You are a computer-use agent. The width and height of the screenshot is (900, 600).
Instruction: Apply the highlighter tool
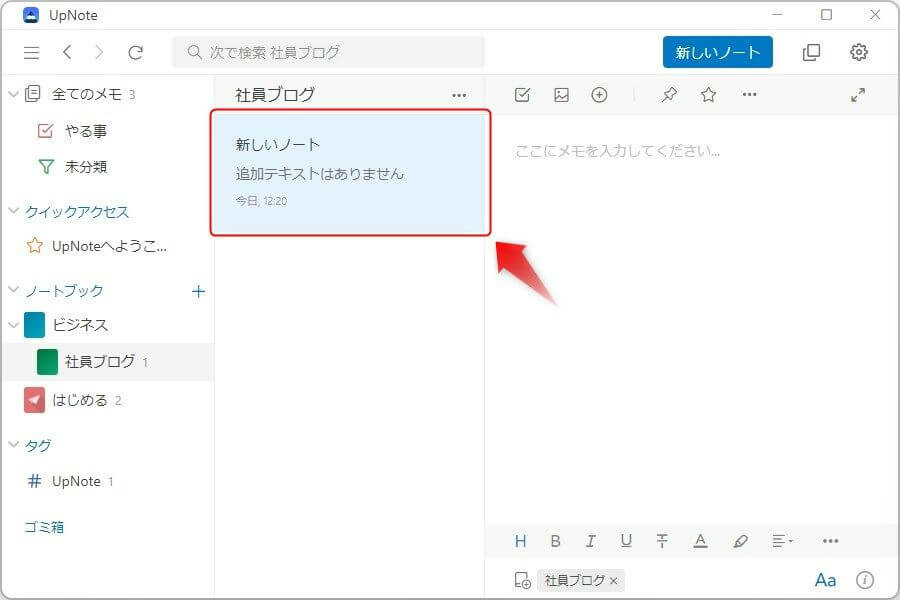point(740,541)
